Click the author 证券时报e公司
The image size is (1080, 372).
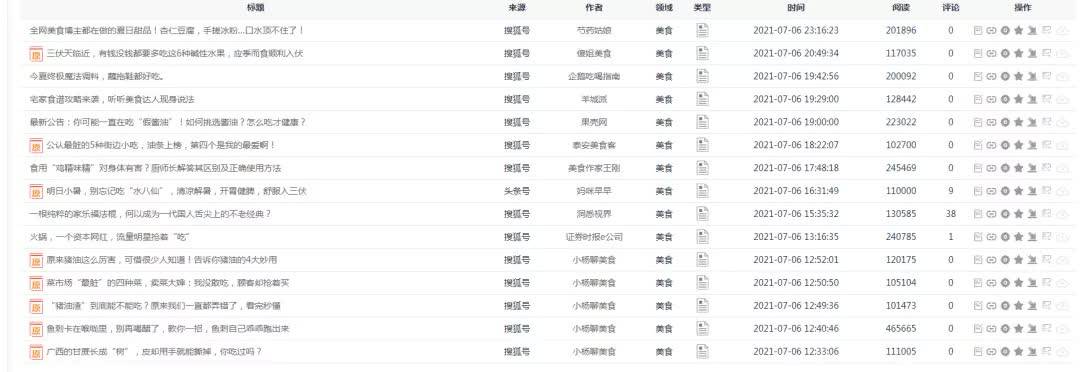click(x=594, y=237)
